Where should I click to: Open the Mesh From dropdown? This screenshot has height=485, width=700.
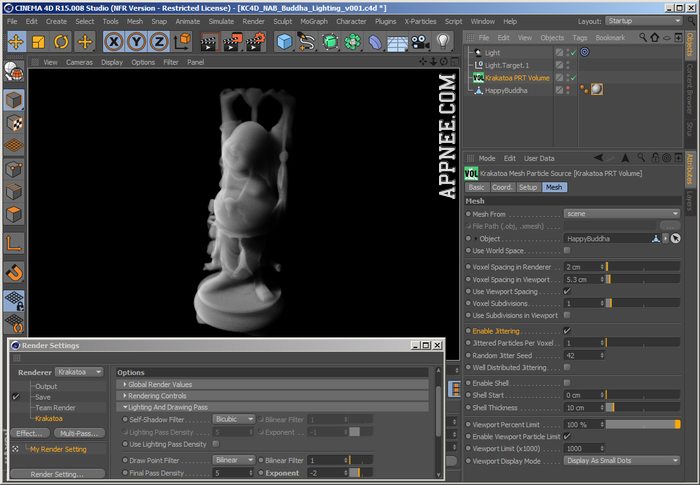[621, 213]
